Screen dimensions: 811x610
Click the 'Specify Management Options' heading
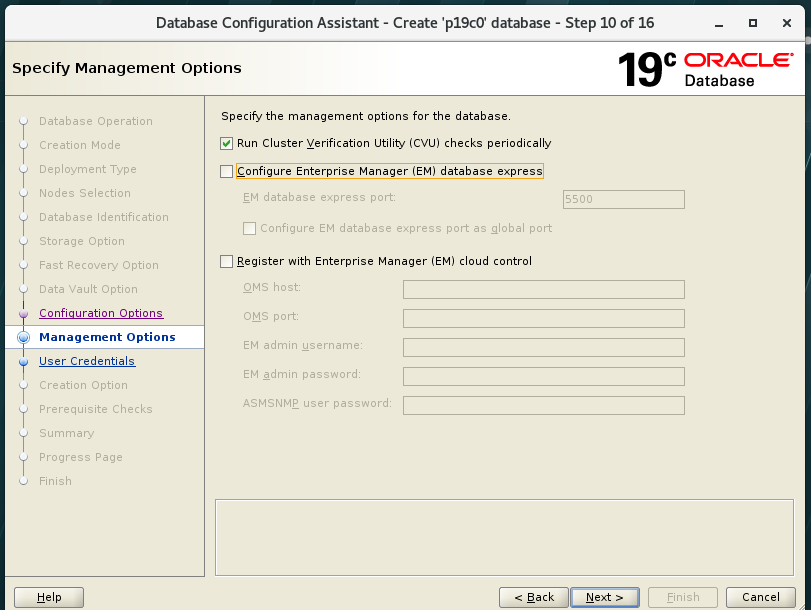(x=127, y=68)
